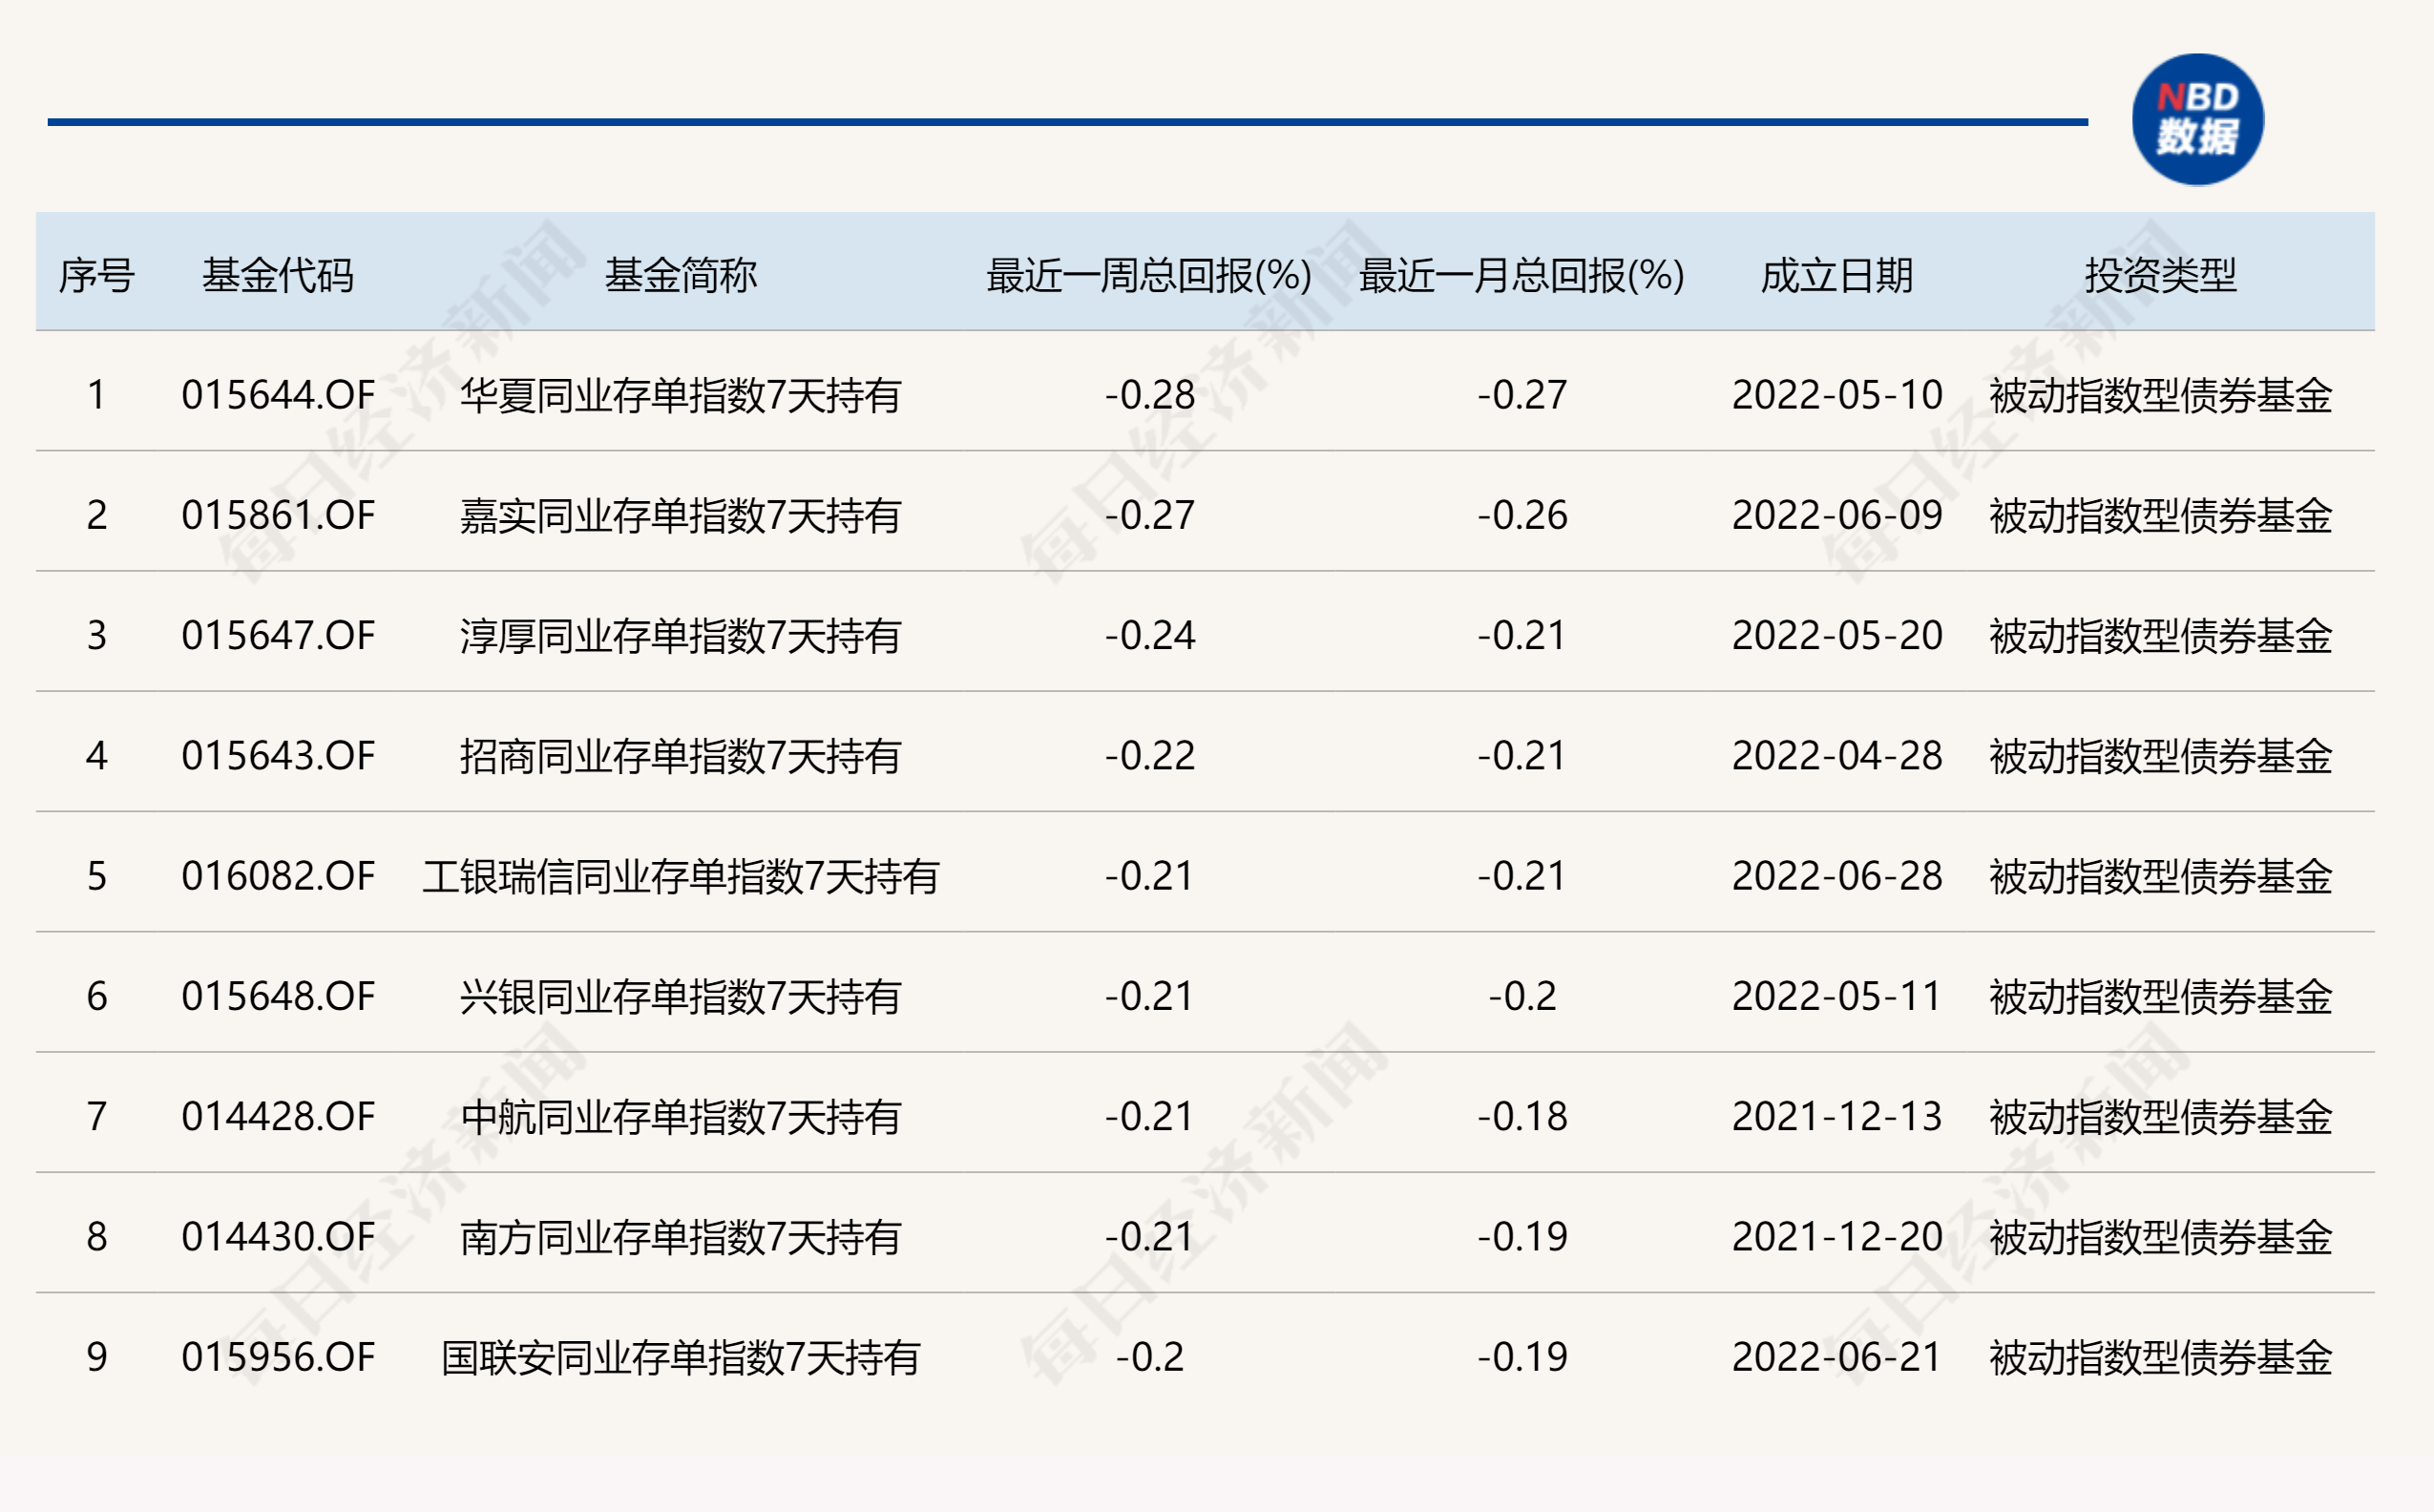Image resolution: width=2434 pixels, height=1512 pixels.
Task: Click the 投资类型 column header
Action: pos(2160,275)
